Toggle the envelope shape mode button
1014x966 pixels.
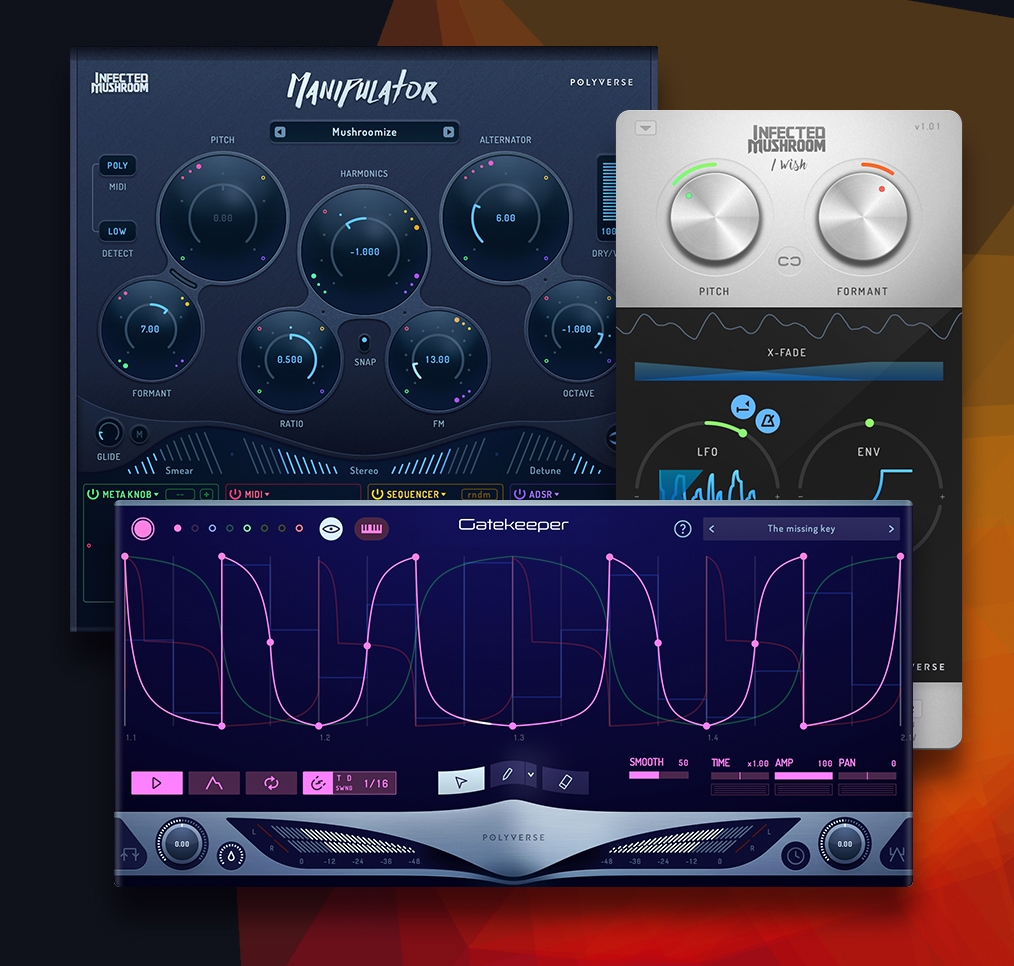pos(214,783)
